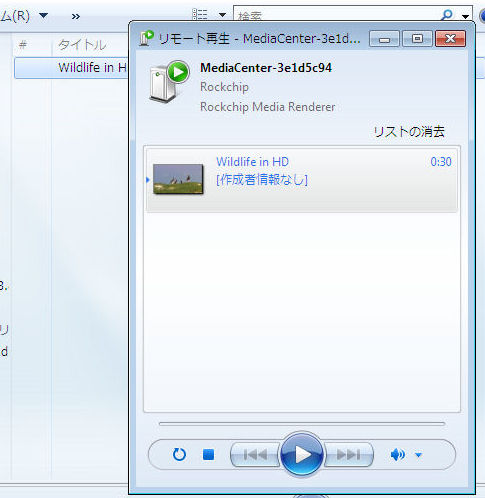Image resolution: width=485 pixels, height=498 pixels.
Task: Click the playback seek bar
Action: tap(302, 424)
